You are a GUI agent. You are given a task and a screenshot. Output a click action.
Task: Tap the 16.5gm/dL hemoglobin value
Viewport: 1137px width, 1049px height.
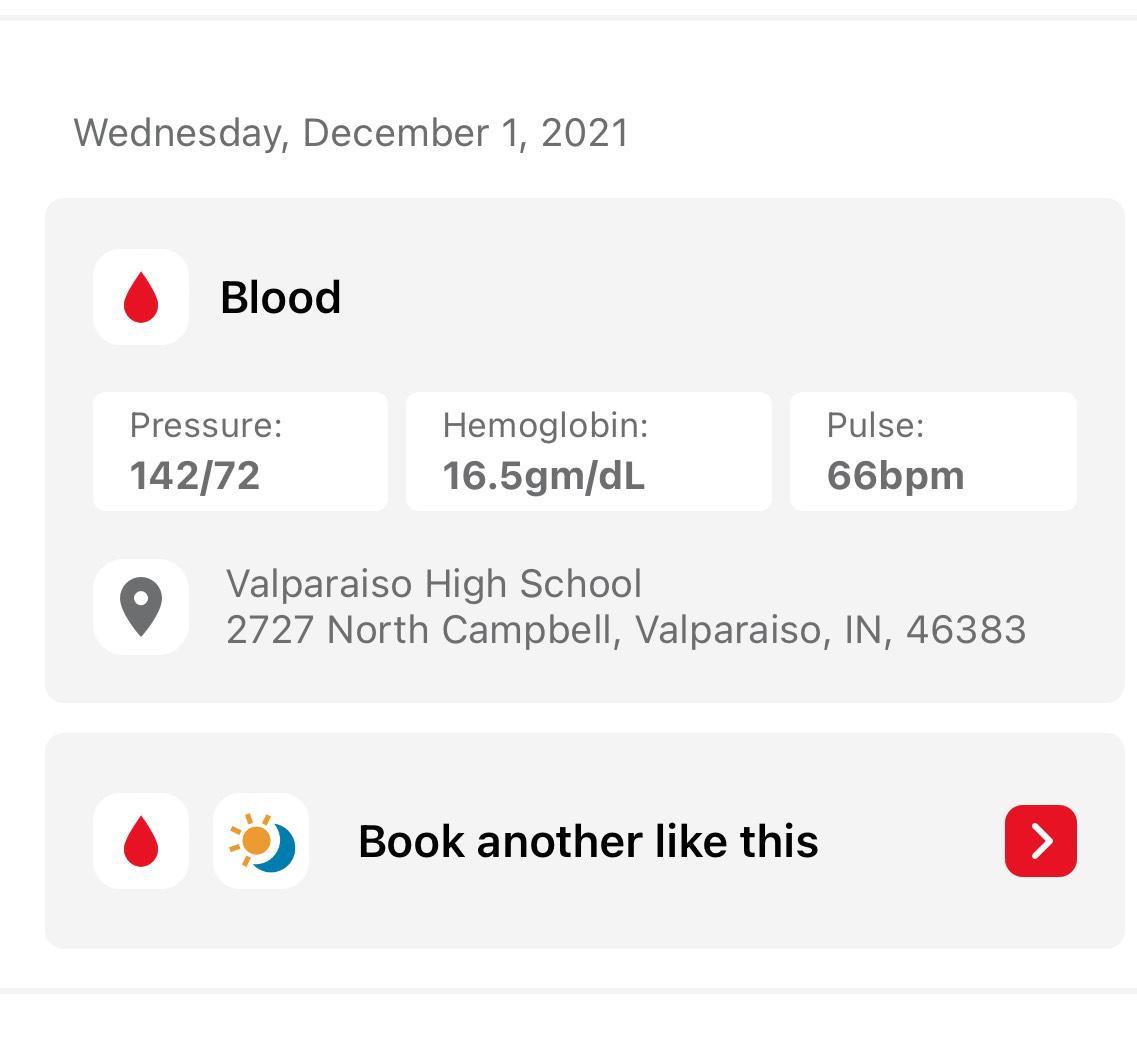pyautogui.click(x=544, y=476)
